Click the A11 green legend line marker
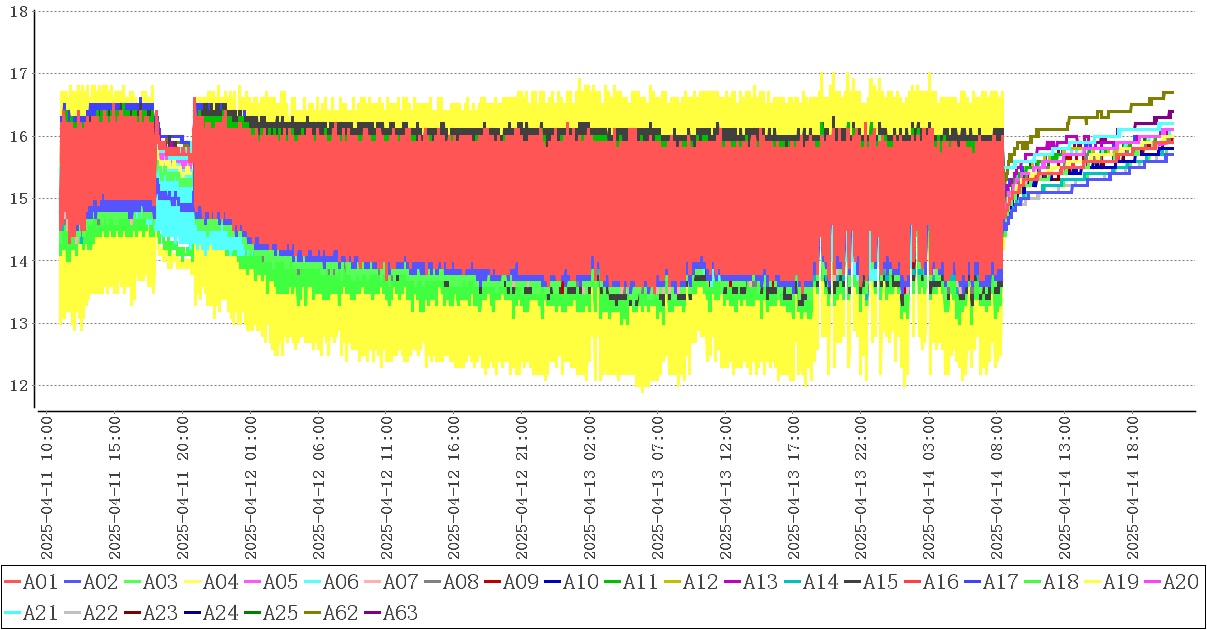 [x=612, y=582]
